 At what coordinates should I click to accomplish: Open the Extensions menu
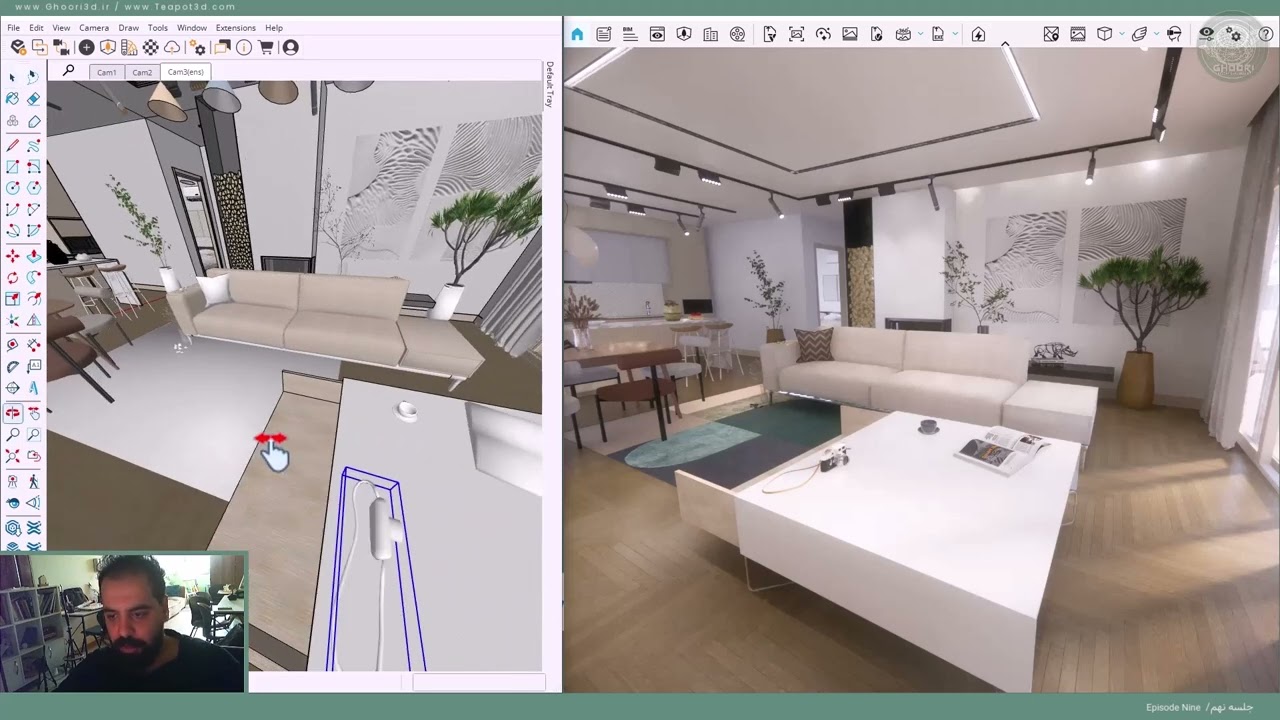coord(236,28)
